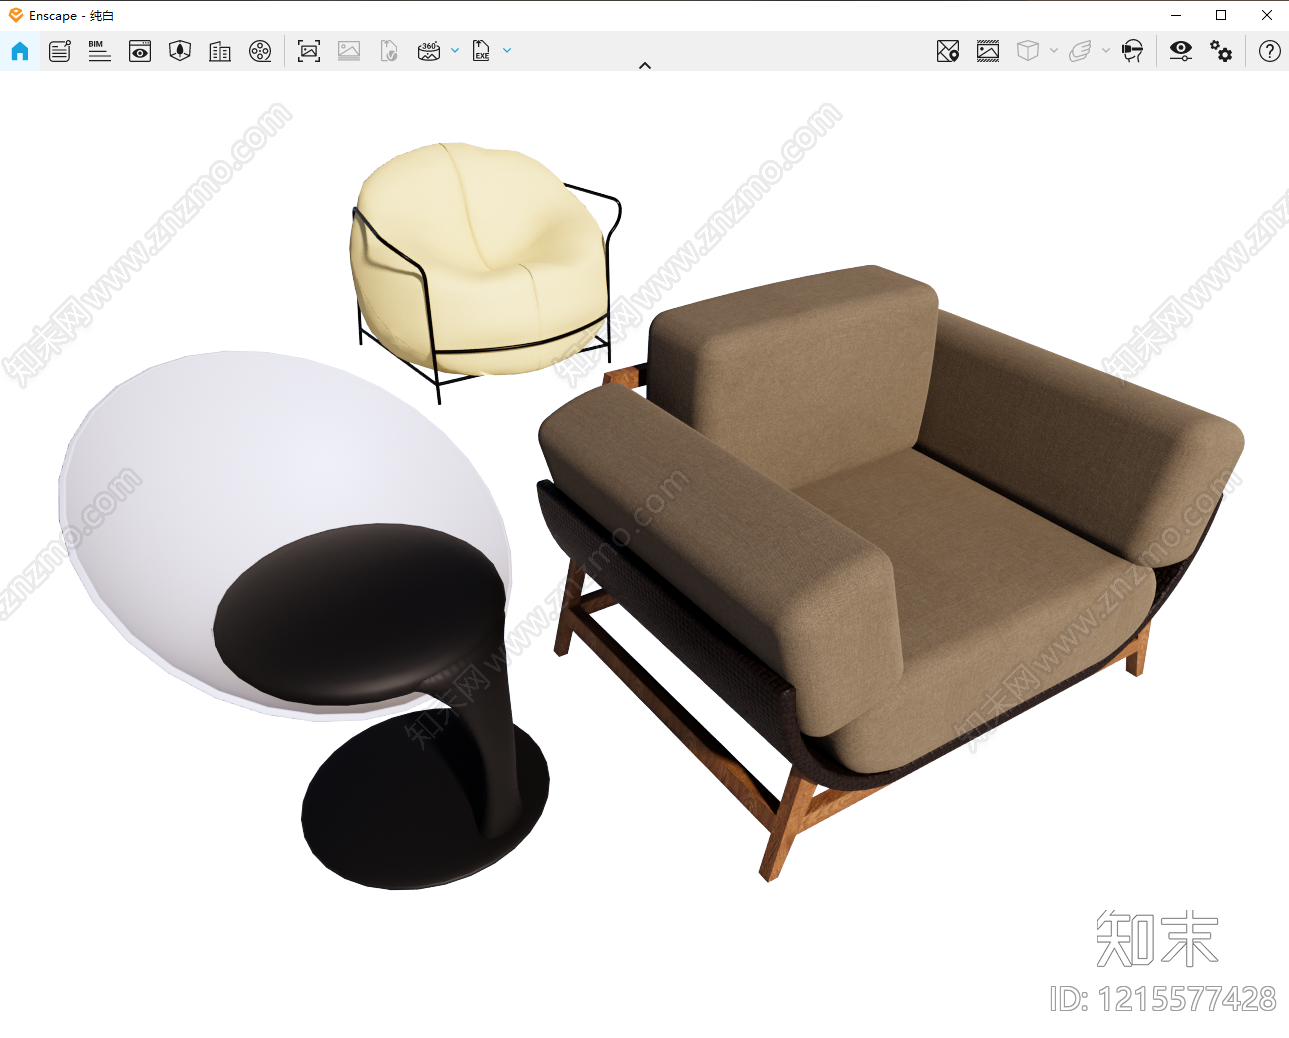The image size is (1289, 1038).
Task: Open General Settings gears icon
Action: pyautogui.click(x=1221, y=51)
